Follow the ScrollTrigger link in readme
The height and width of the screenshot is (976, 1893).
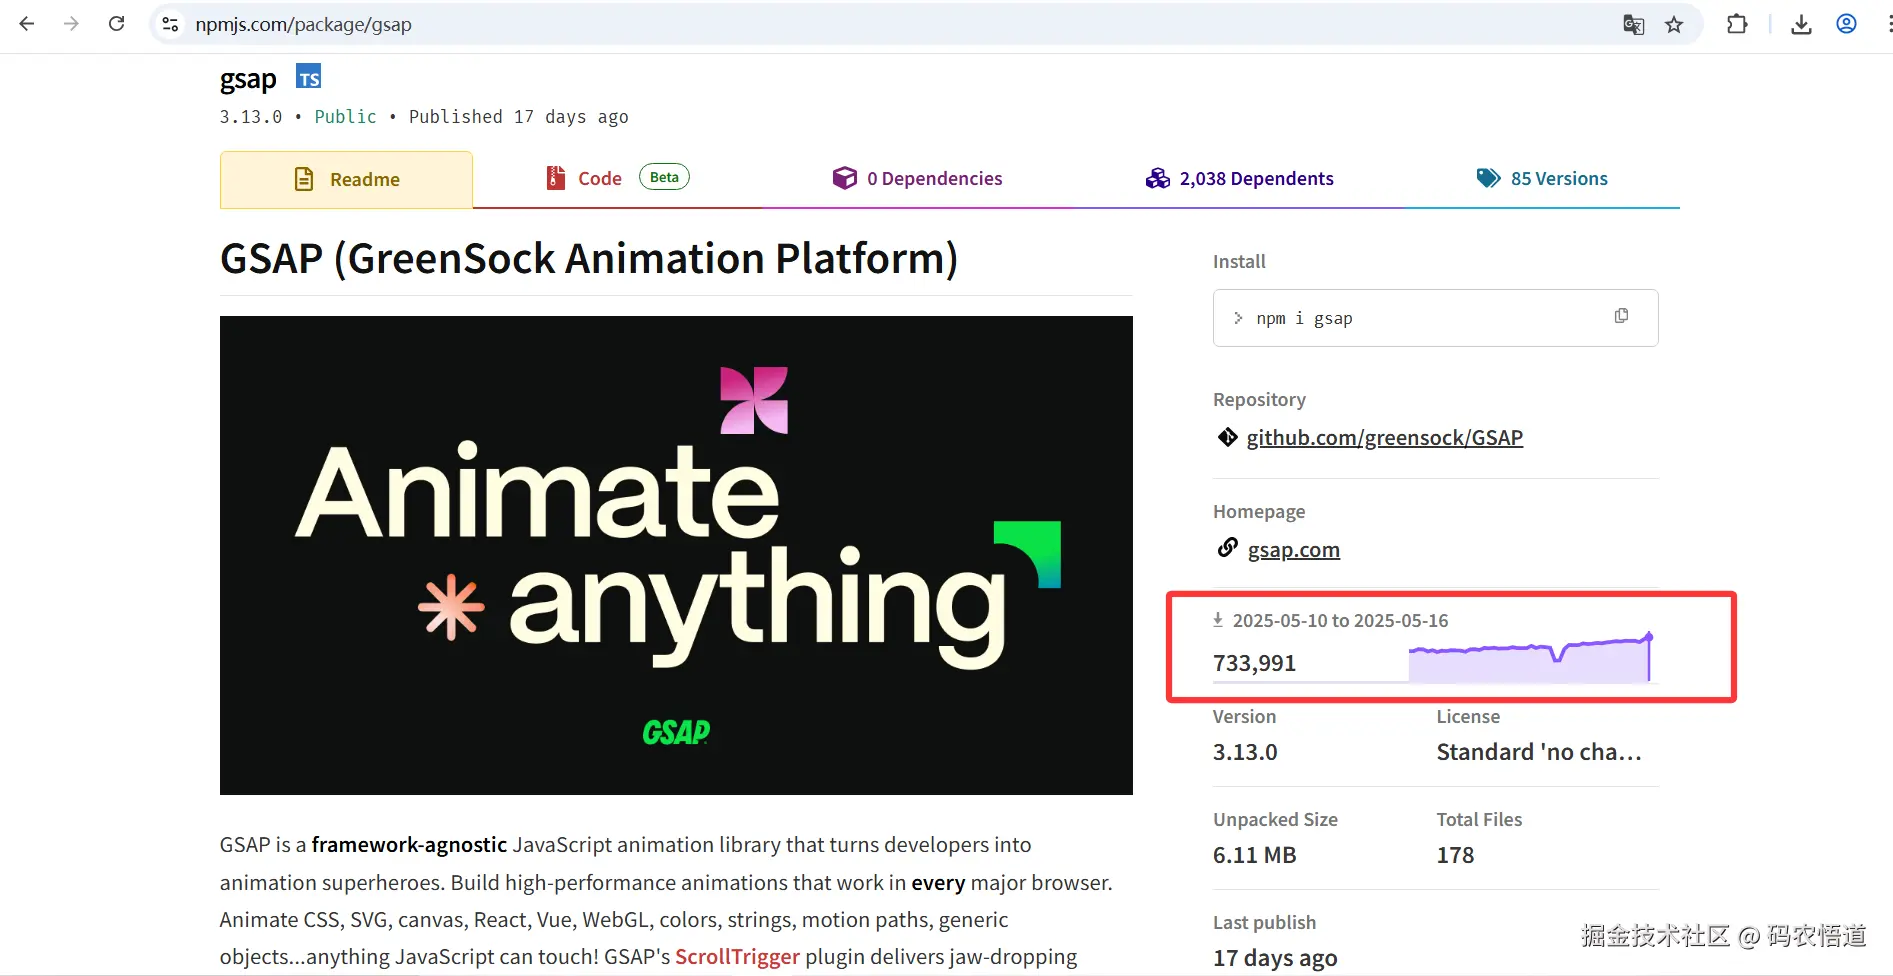[737, 957]
